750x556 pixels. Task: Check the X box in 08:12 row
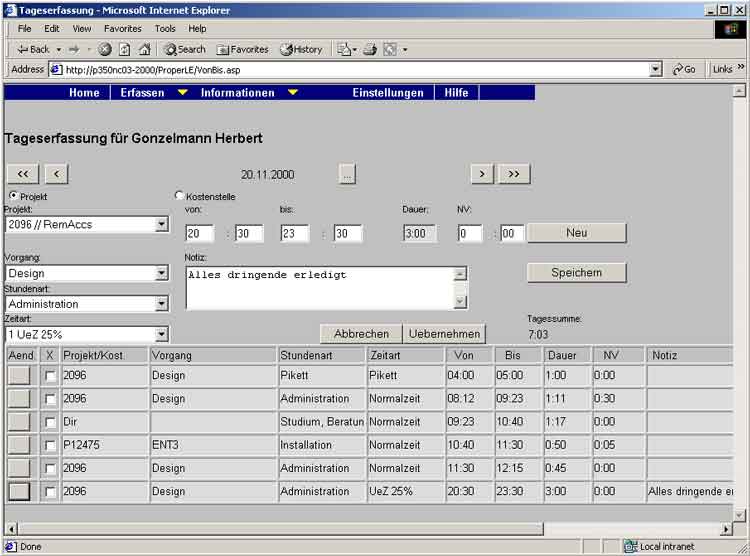point(50,399)
